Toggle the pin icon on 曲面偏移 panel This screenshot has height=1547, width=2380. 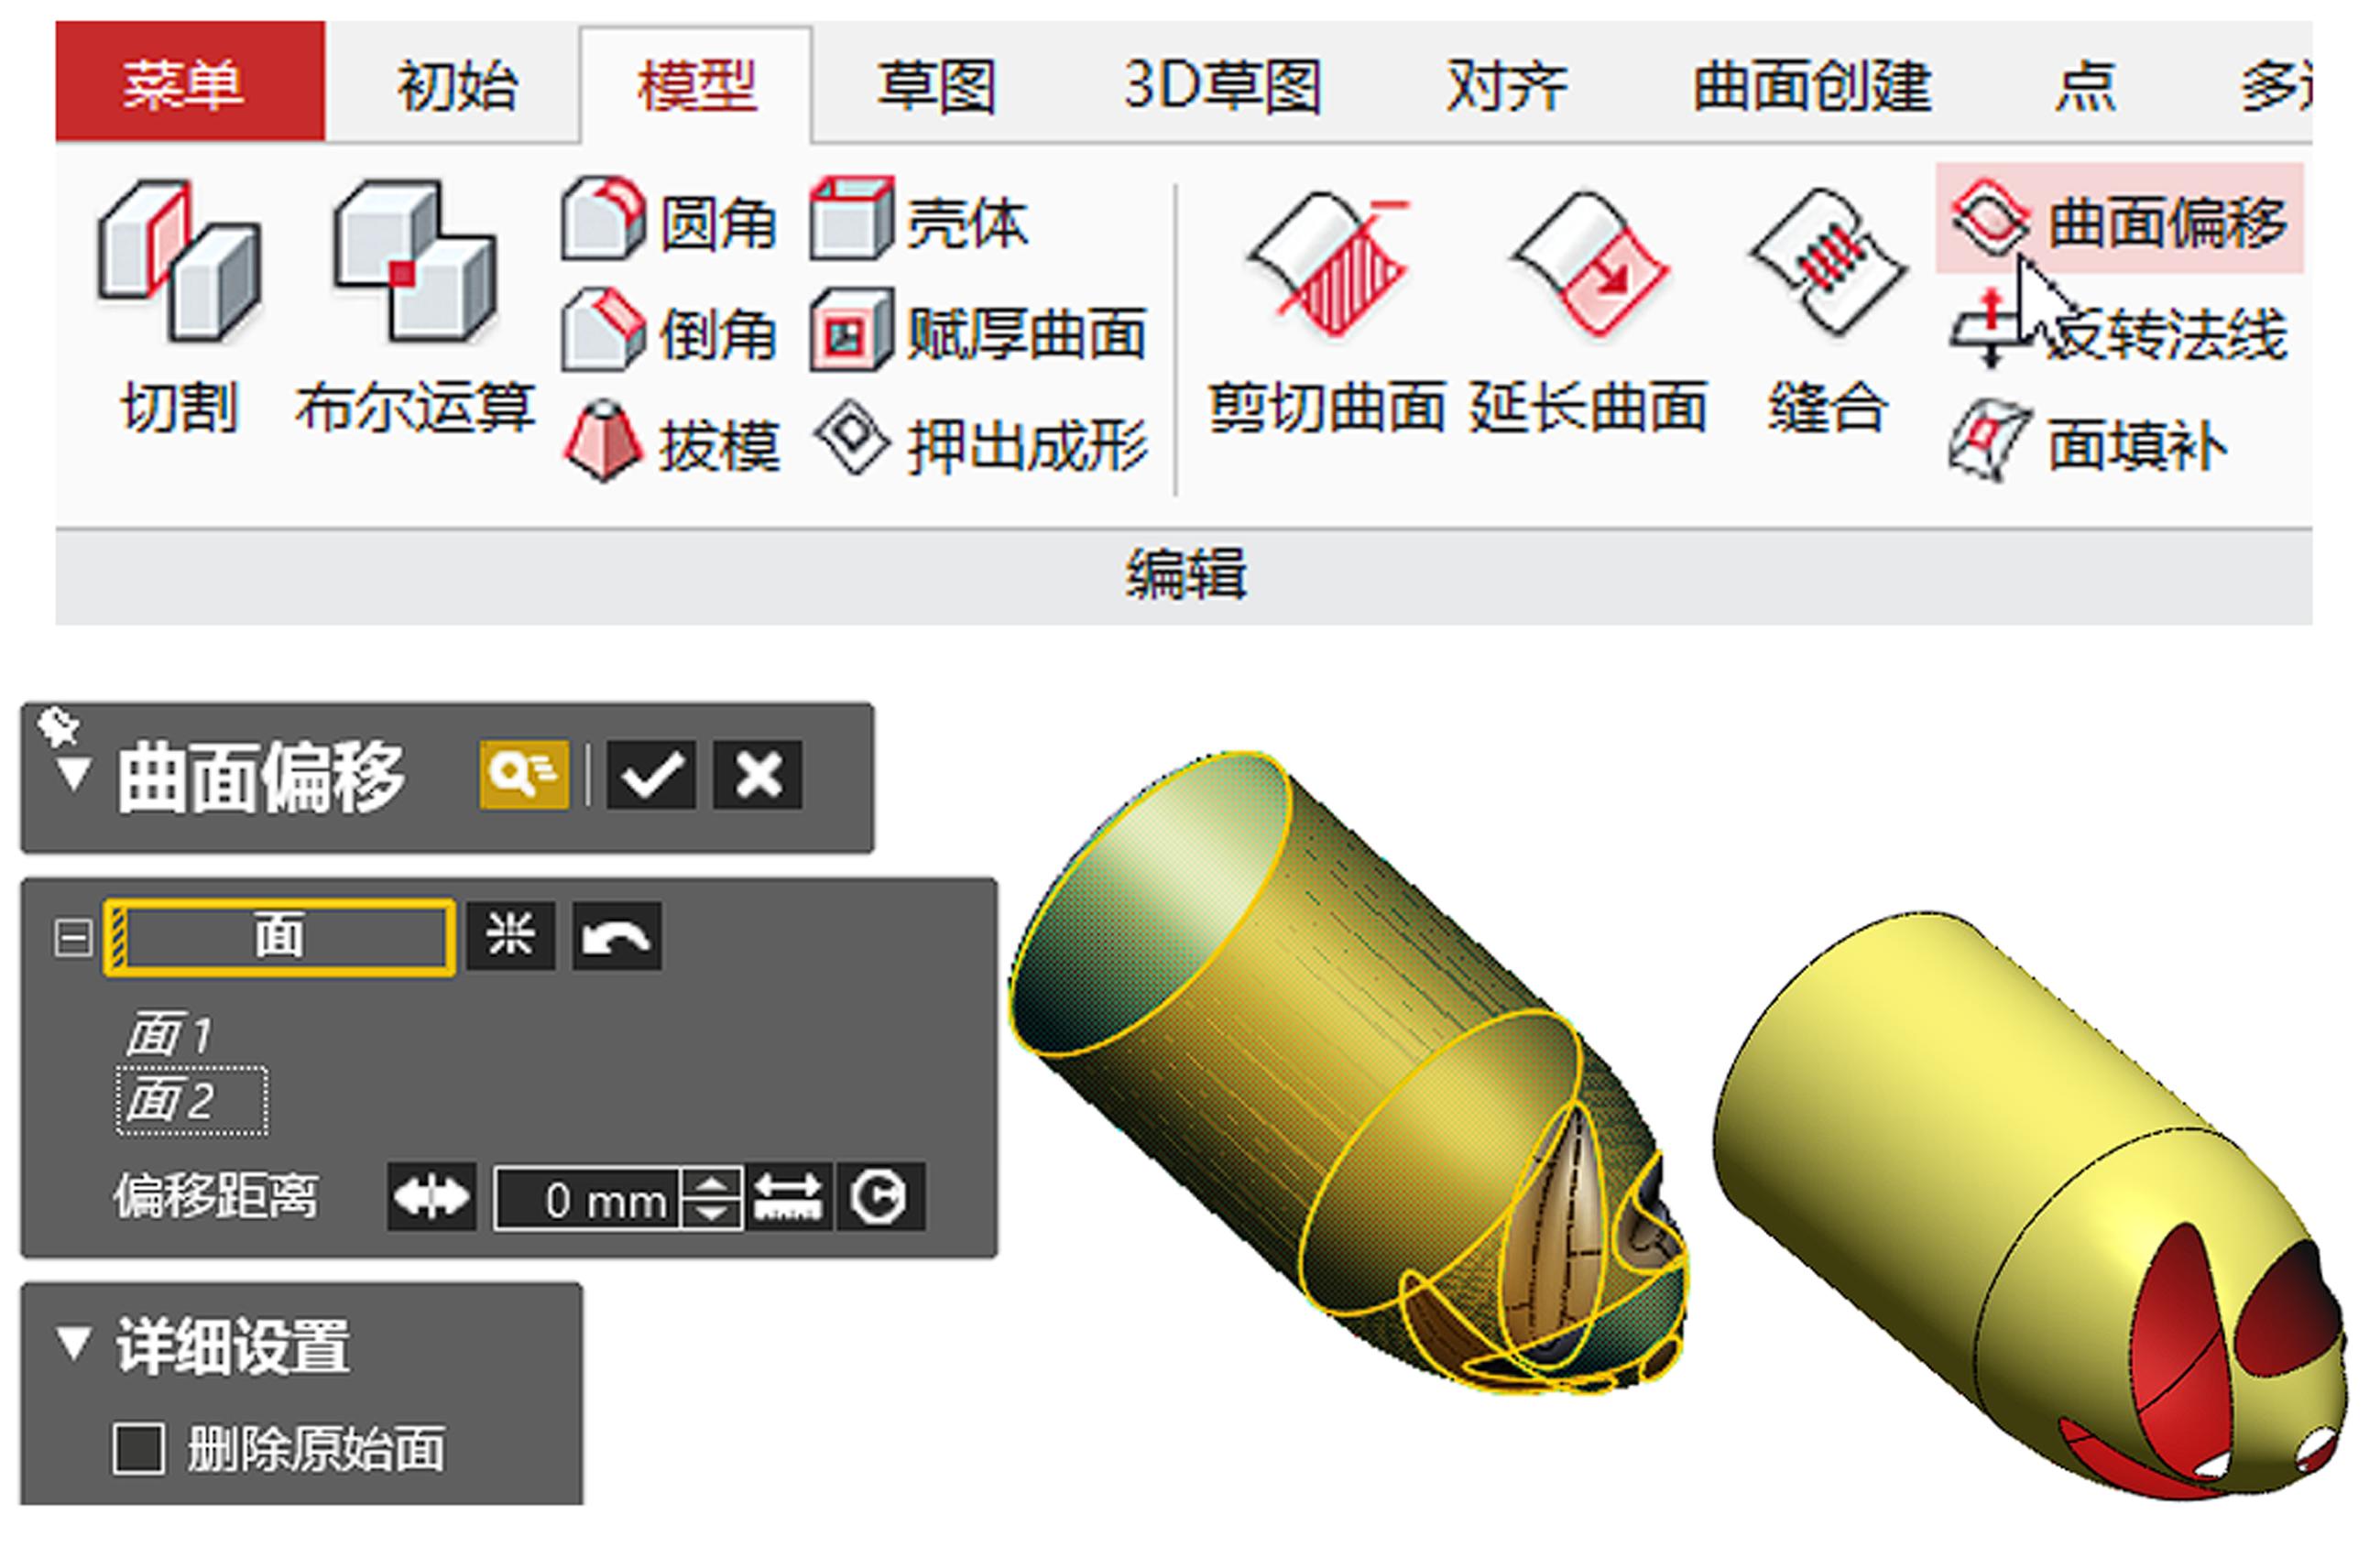[58, 727]
